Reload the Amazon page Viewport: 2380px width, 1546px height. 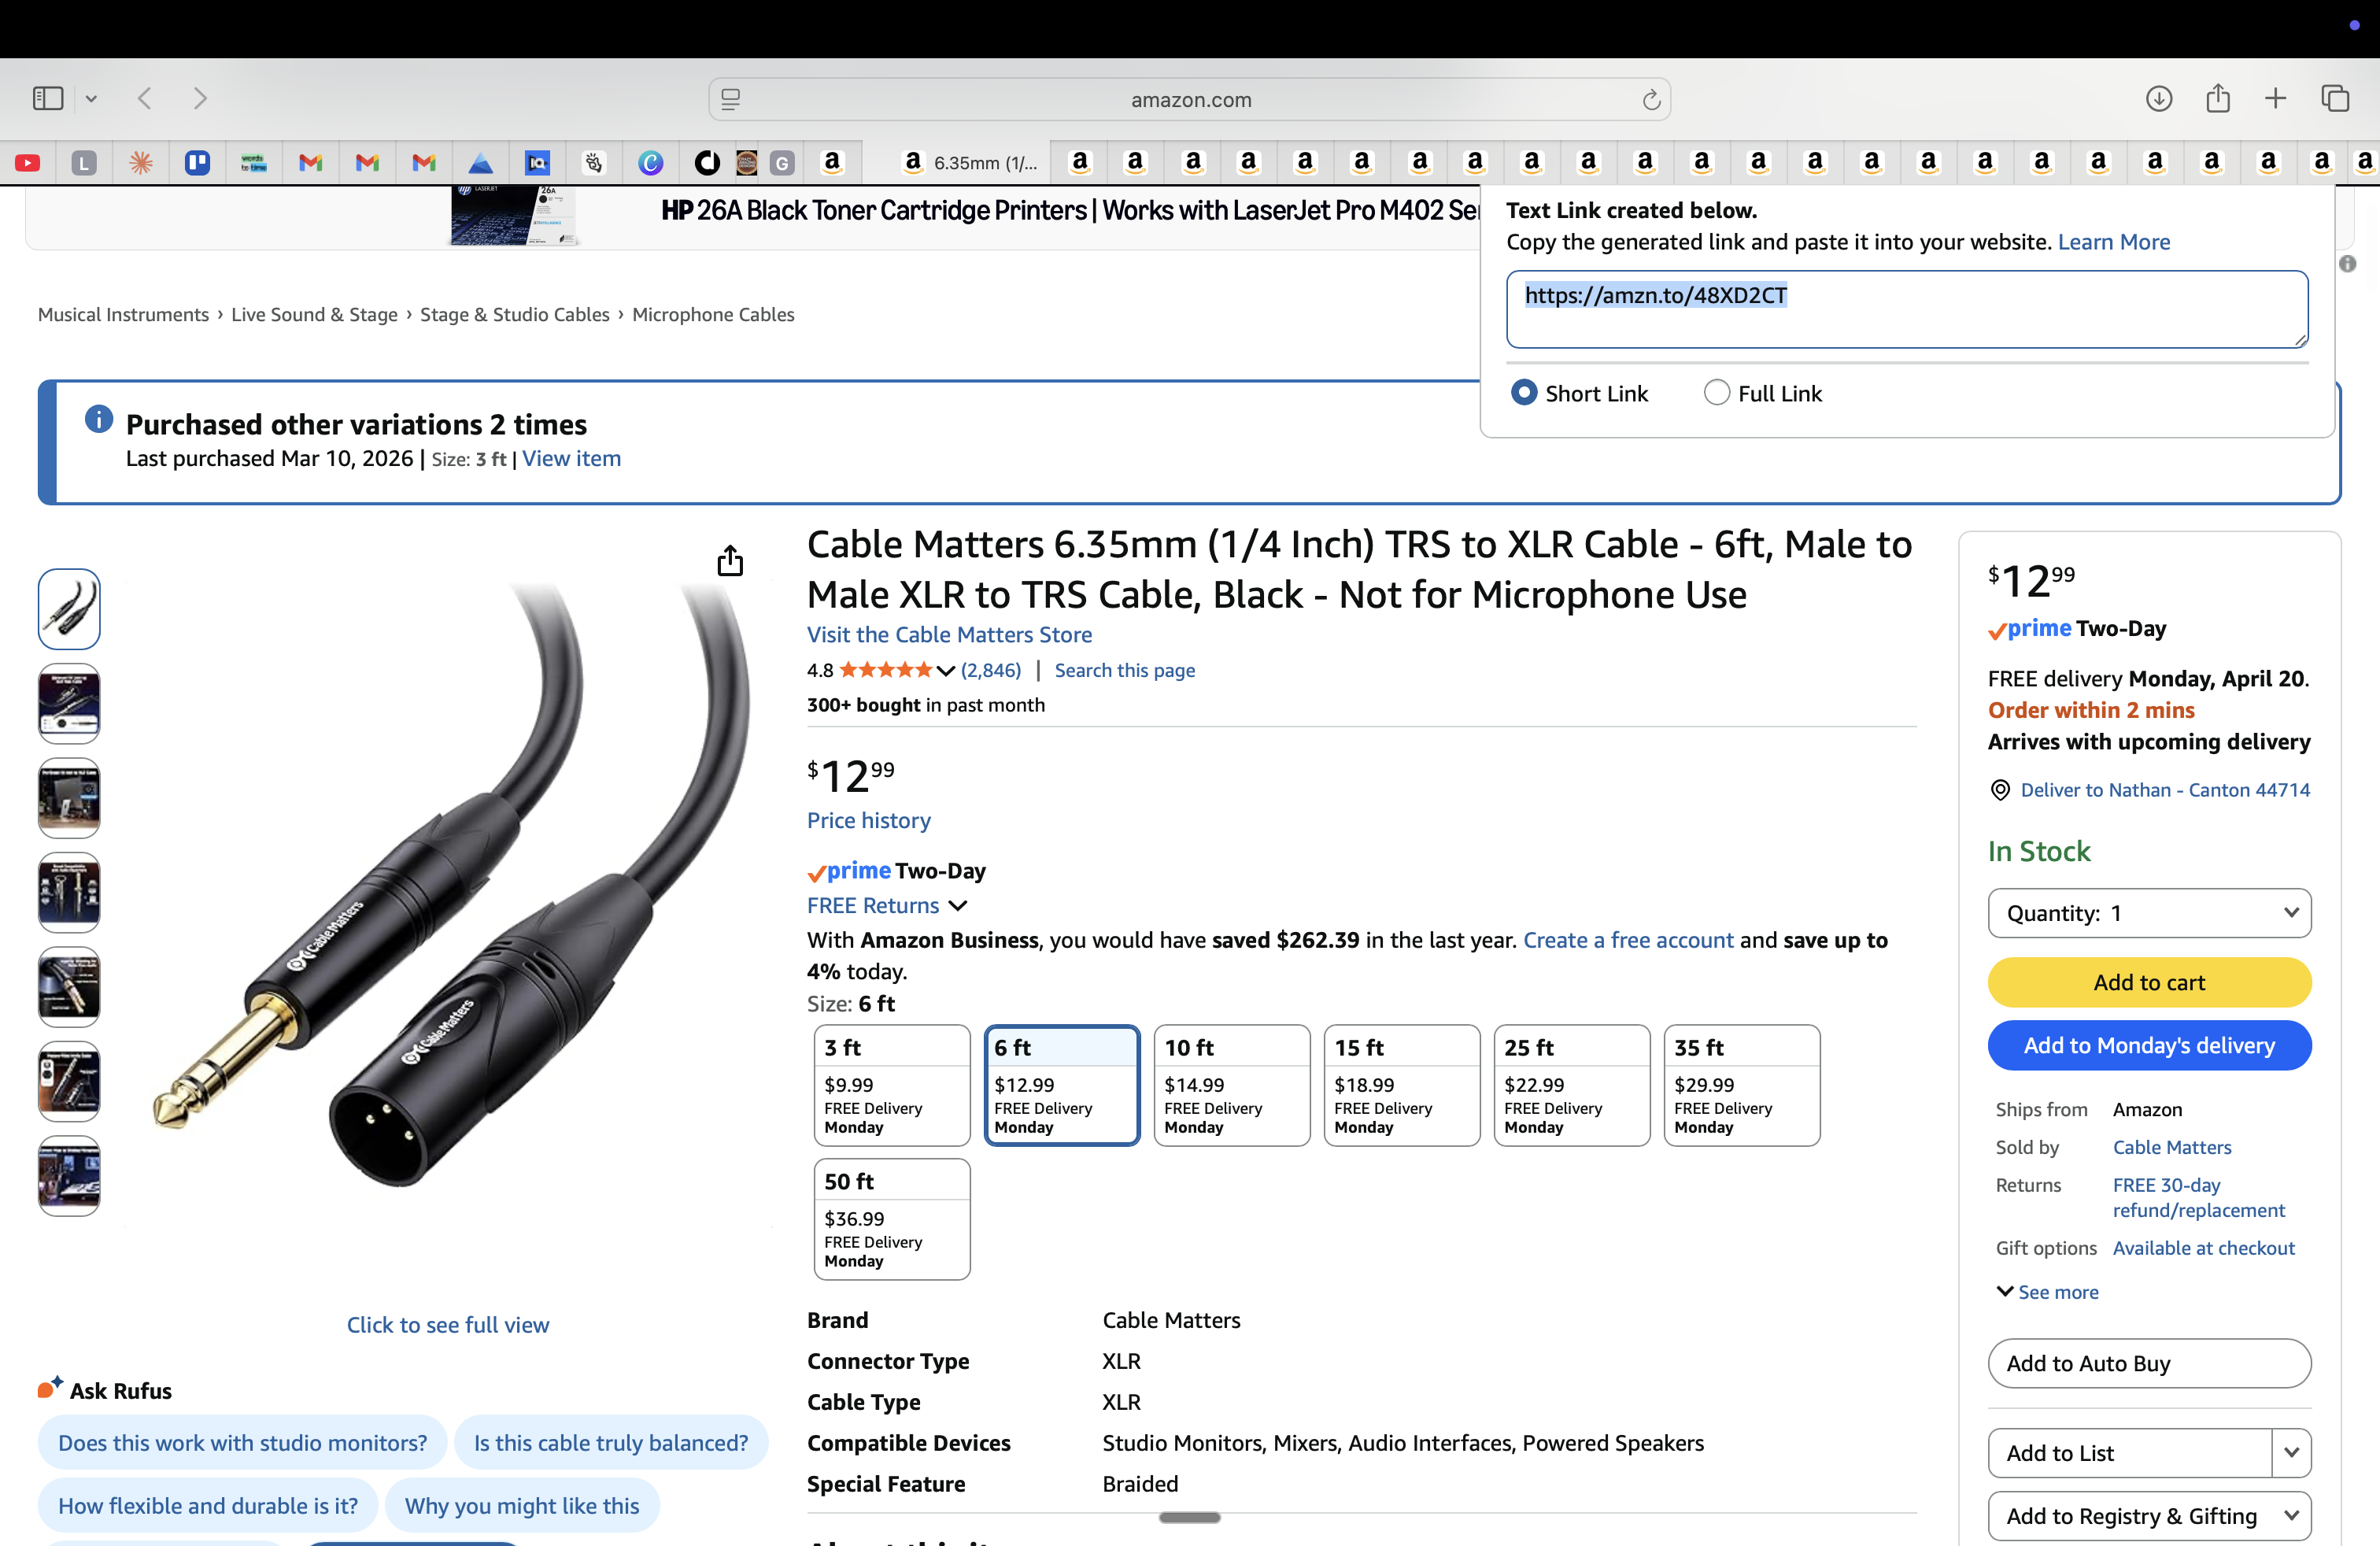click(1651, 99)
